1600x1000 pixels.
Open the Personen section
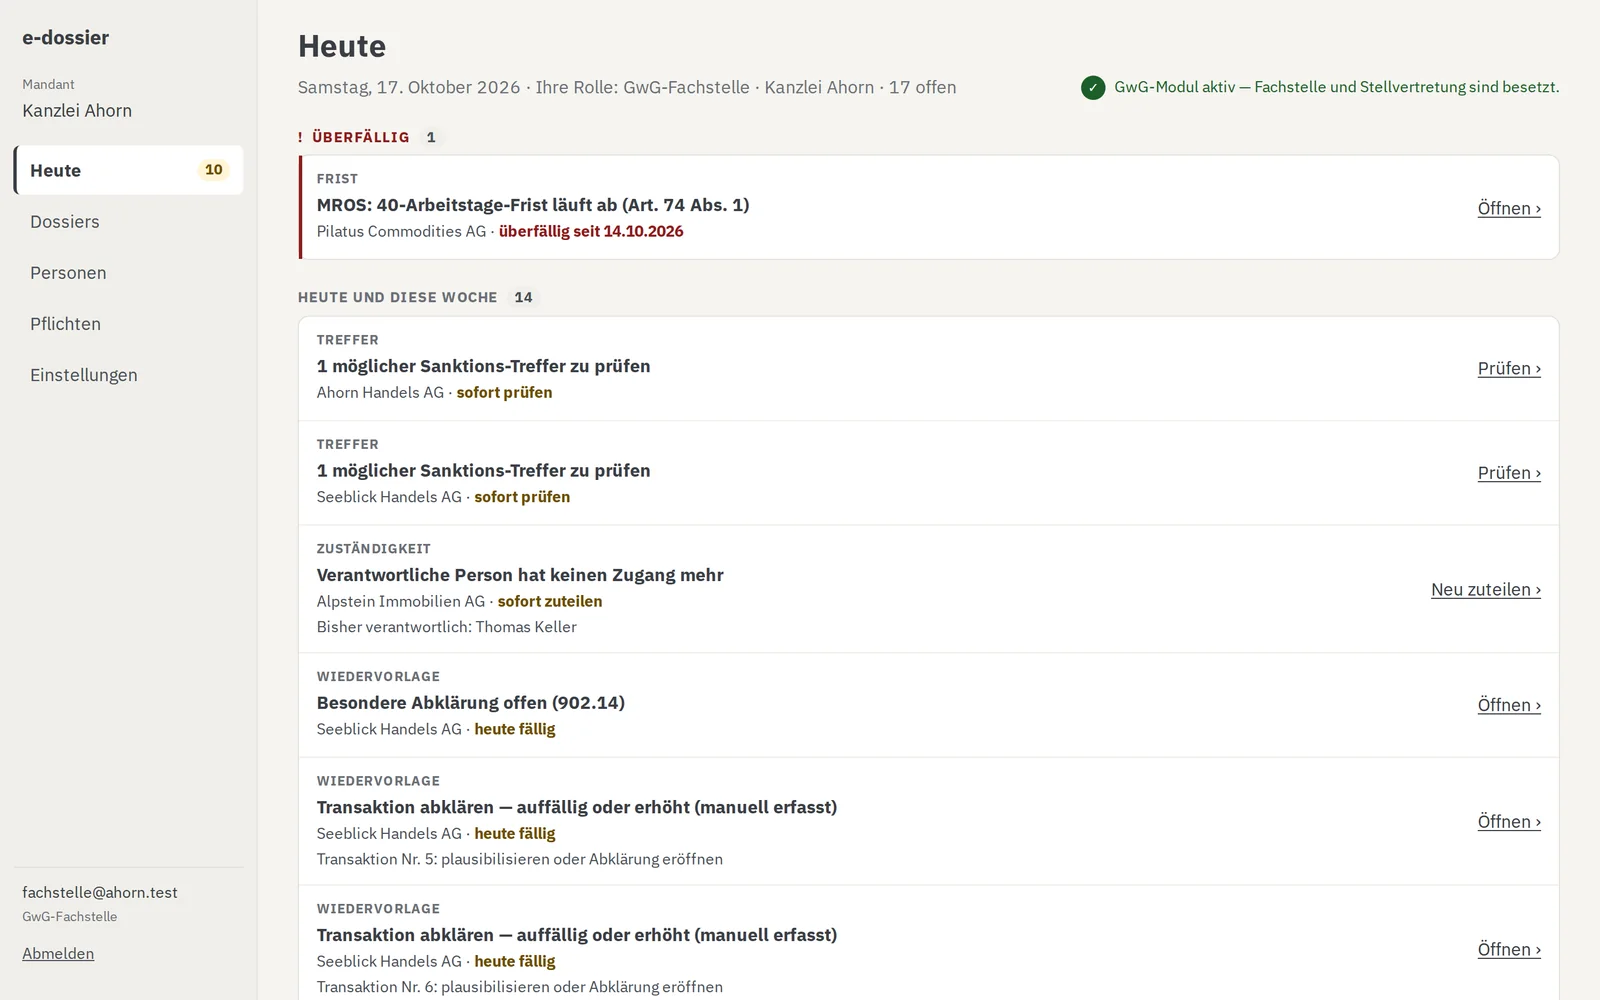click(x=128, y=272)
